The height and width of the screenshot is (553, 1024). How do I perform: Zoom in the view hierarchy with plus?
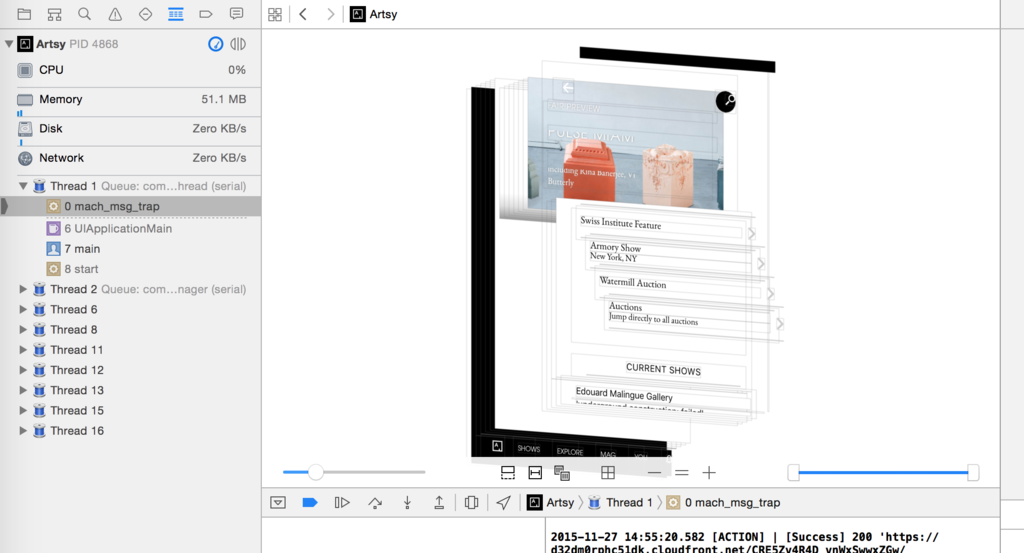tap(709, 473)
